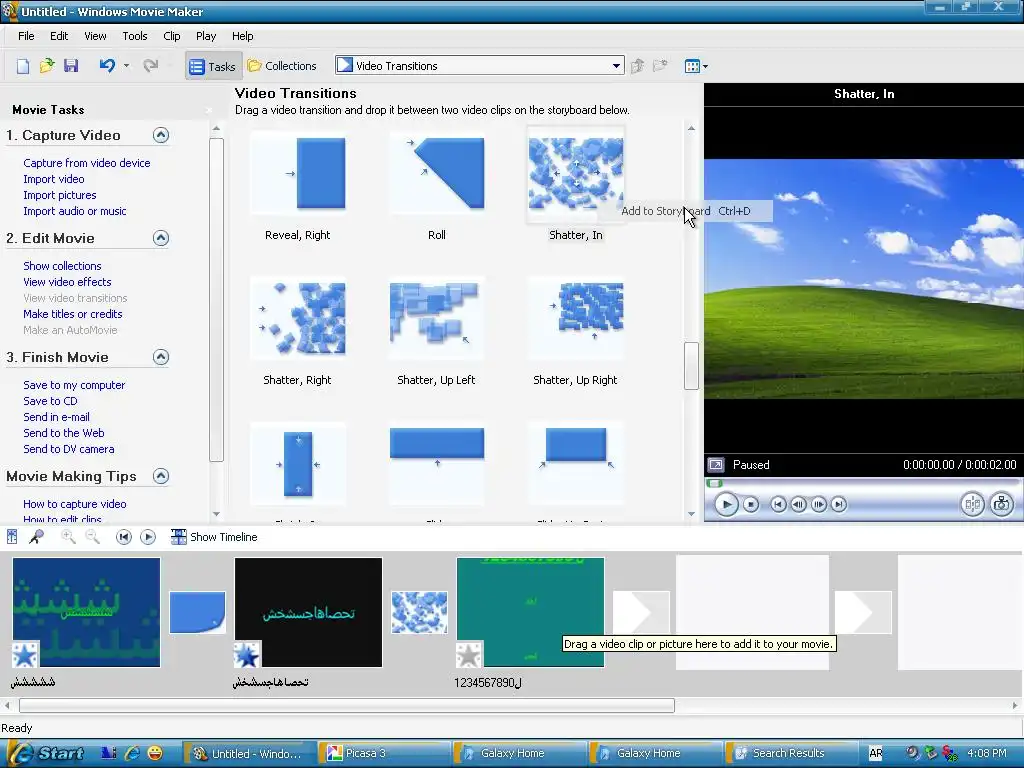Screen dimensions: 1024x768
Task: Open the Views dropdown button
Action: 696,66
